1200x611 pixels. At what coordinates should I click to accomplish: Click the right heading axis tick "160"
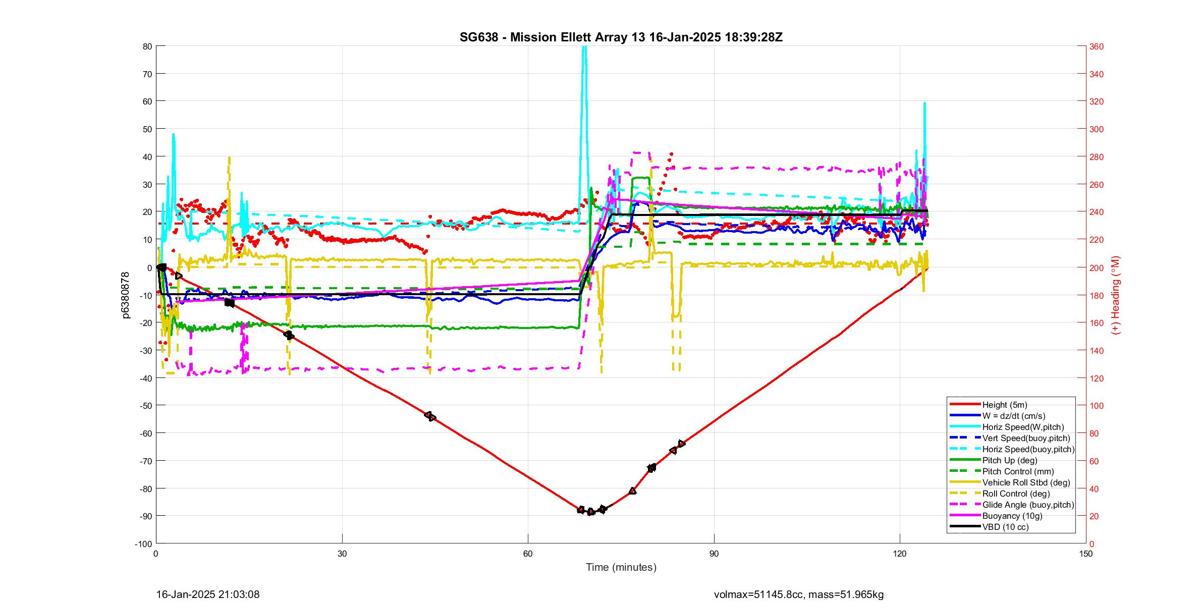[x=1097, y=323]
